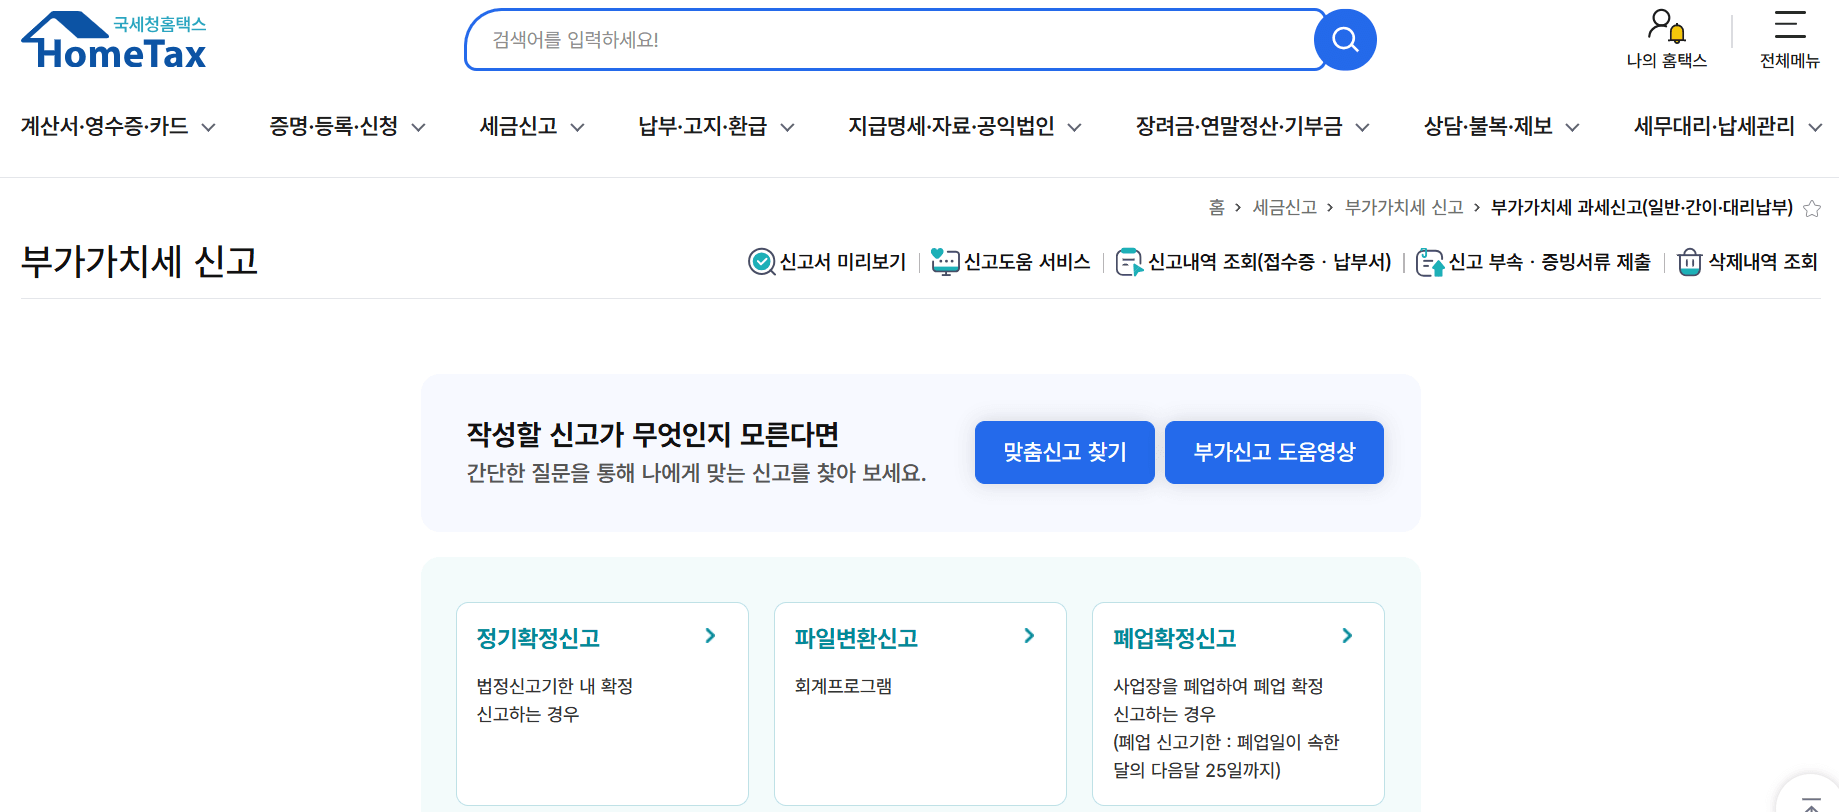Go to 홈 breadcrumb link
This screenshot has height=812, width=1839.
click(x=1216, y=207)
